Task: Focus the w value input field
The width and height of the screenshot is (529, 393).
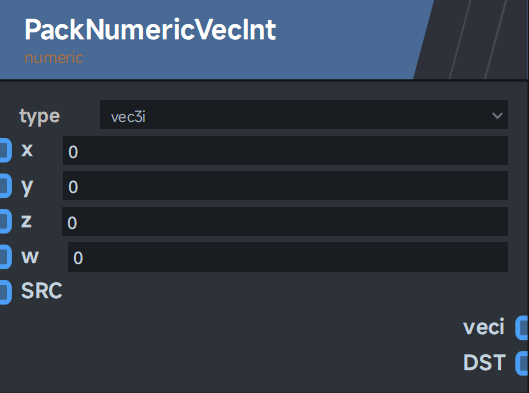Action: click(x=288, y=257)
